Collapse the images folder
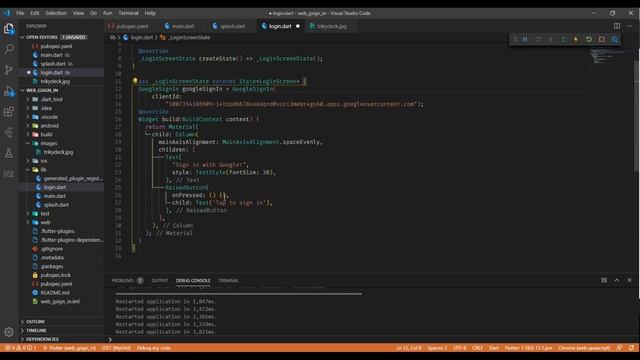The image size is (640, 360). pos(61,143)
